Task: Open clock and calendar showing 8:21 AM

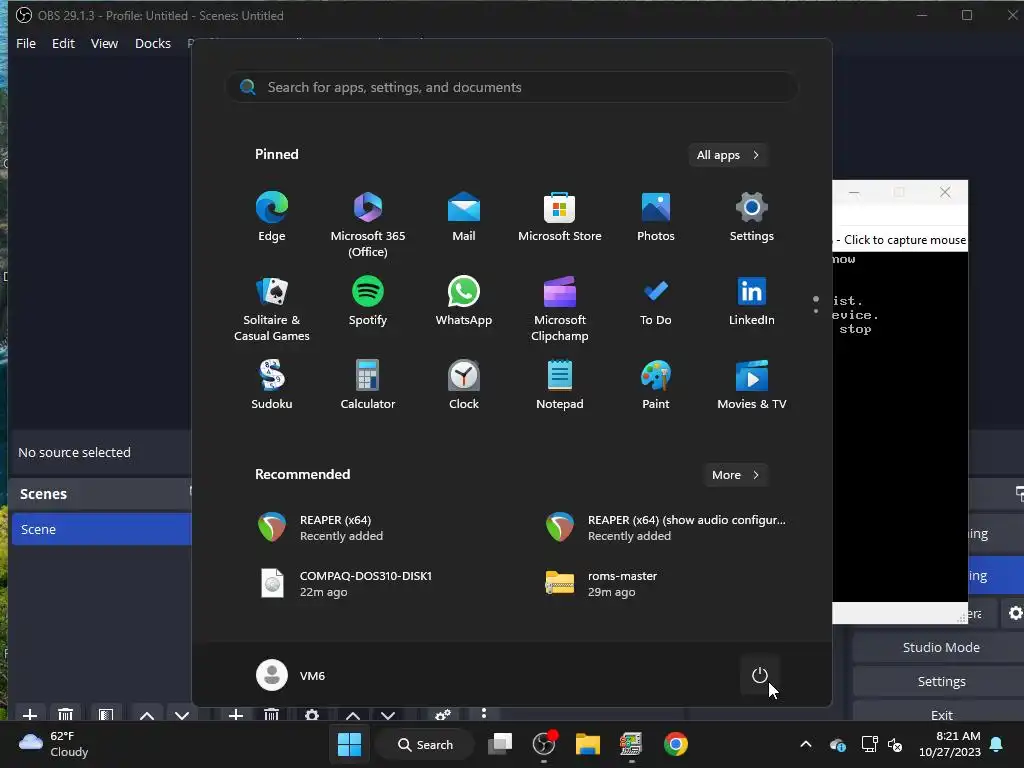Action: 950,744
